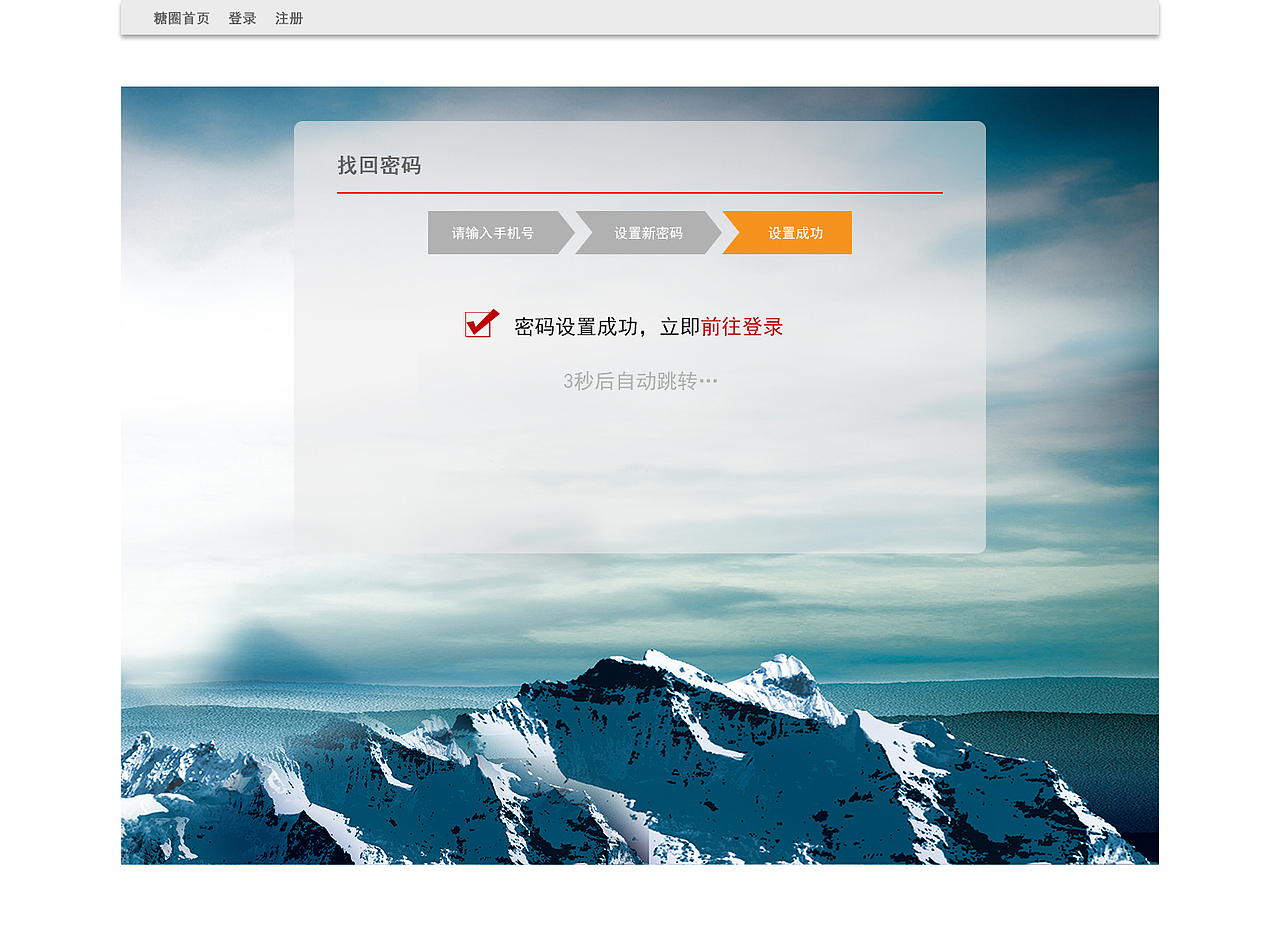Click the 3秒后自动跳转 countdown text

point(640,380)
